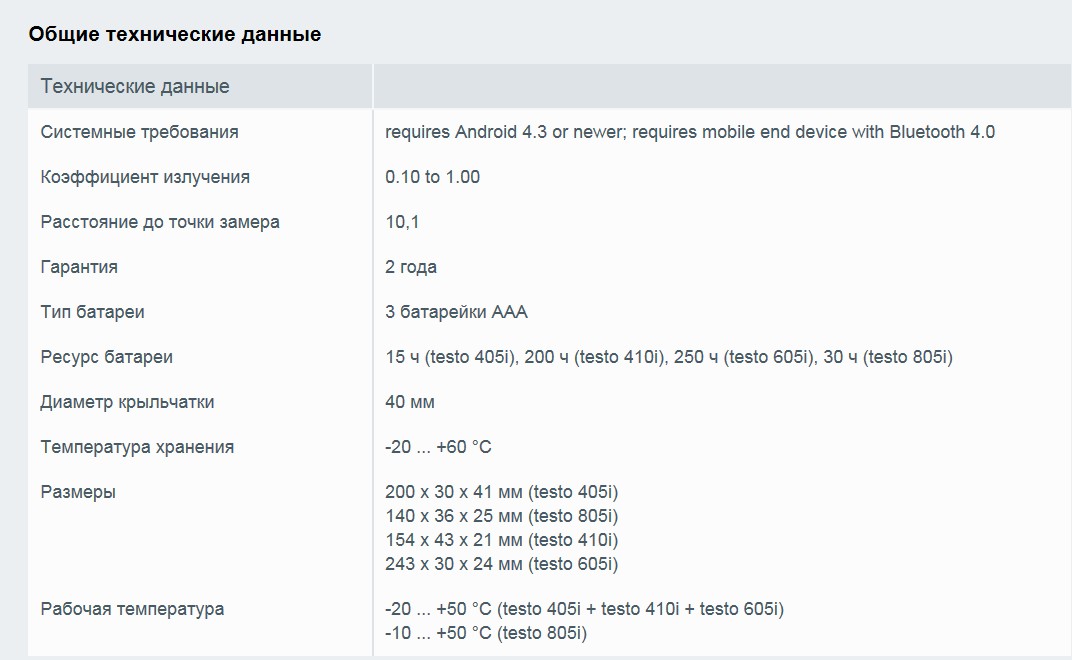
Task: Click the "Коэффициент излучения" label
Action: click(145, 177)
